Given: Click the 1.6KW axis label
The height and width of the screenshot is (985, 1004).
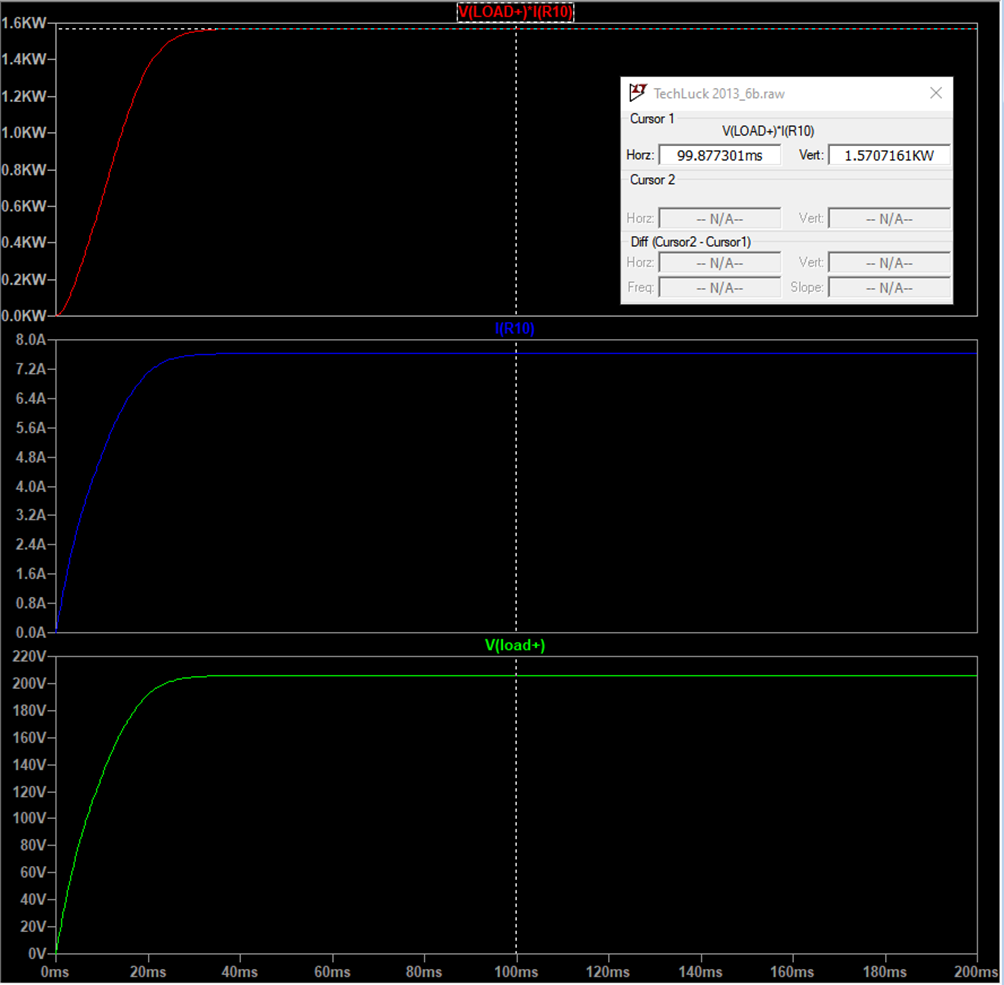Looking at the screenshot, I should pyautogui.click(x=24, y=23).
